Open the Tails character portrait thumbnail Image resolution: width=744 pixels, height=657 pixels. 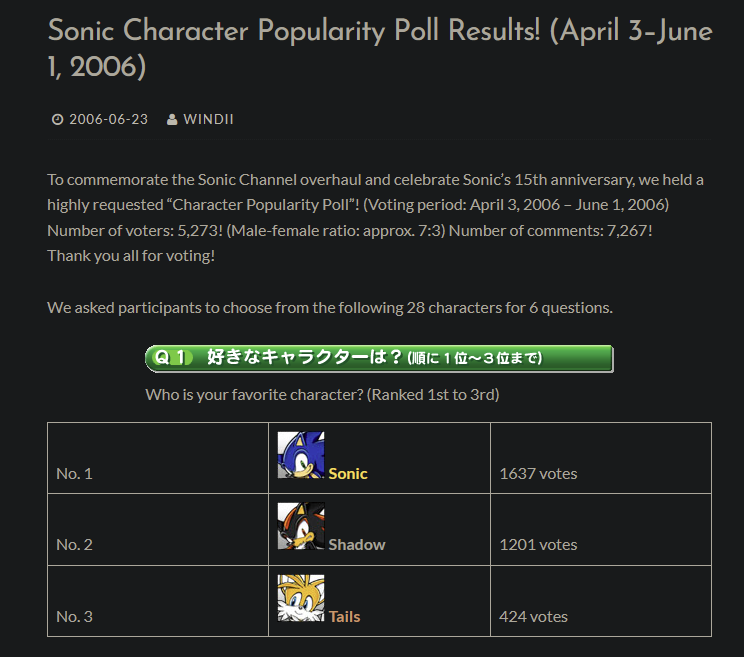301,598
